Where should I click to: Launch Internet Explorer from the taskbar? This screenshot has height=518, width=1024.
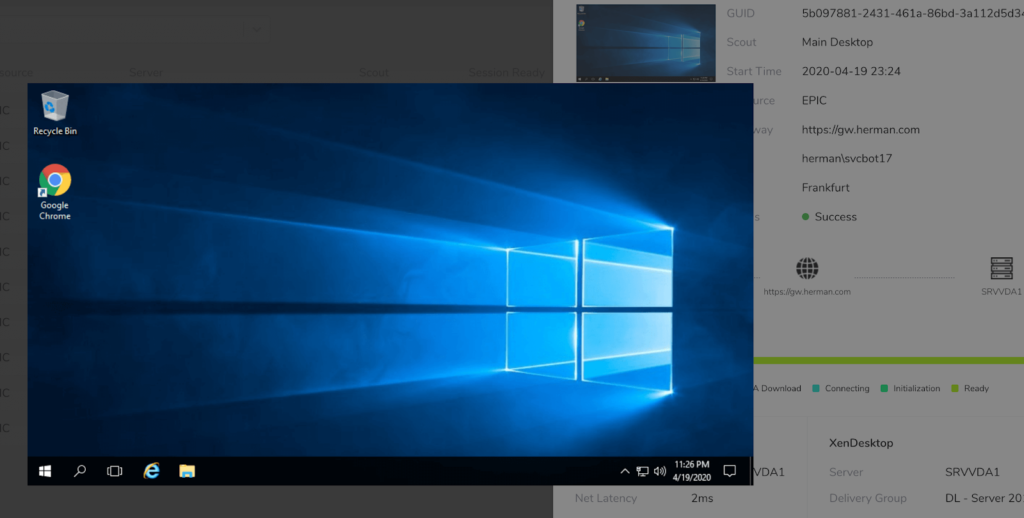click(152, 471)
